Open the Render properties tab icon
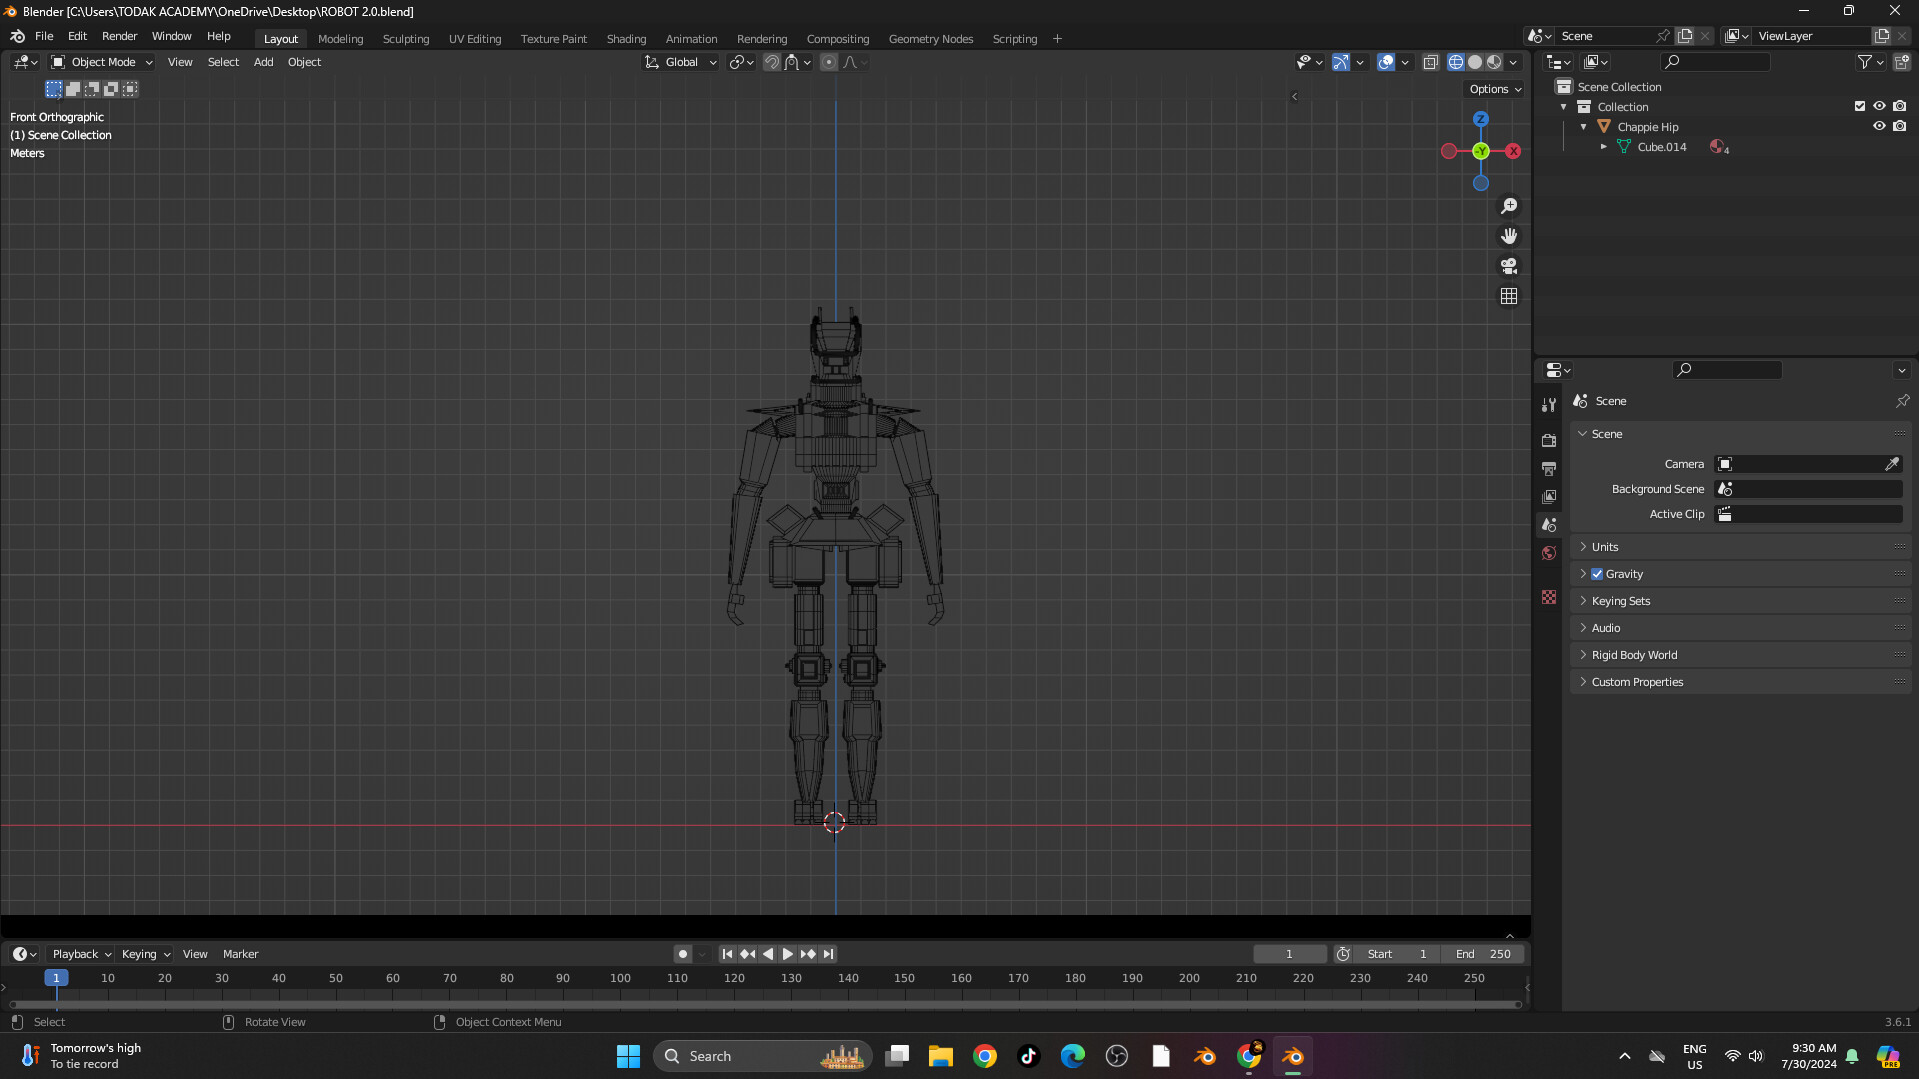The image size is (1919, 1079). click(1549, 441)
